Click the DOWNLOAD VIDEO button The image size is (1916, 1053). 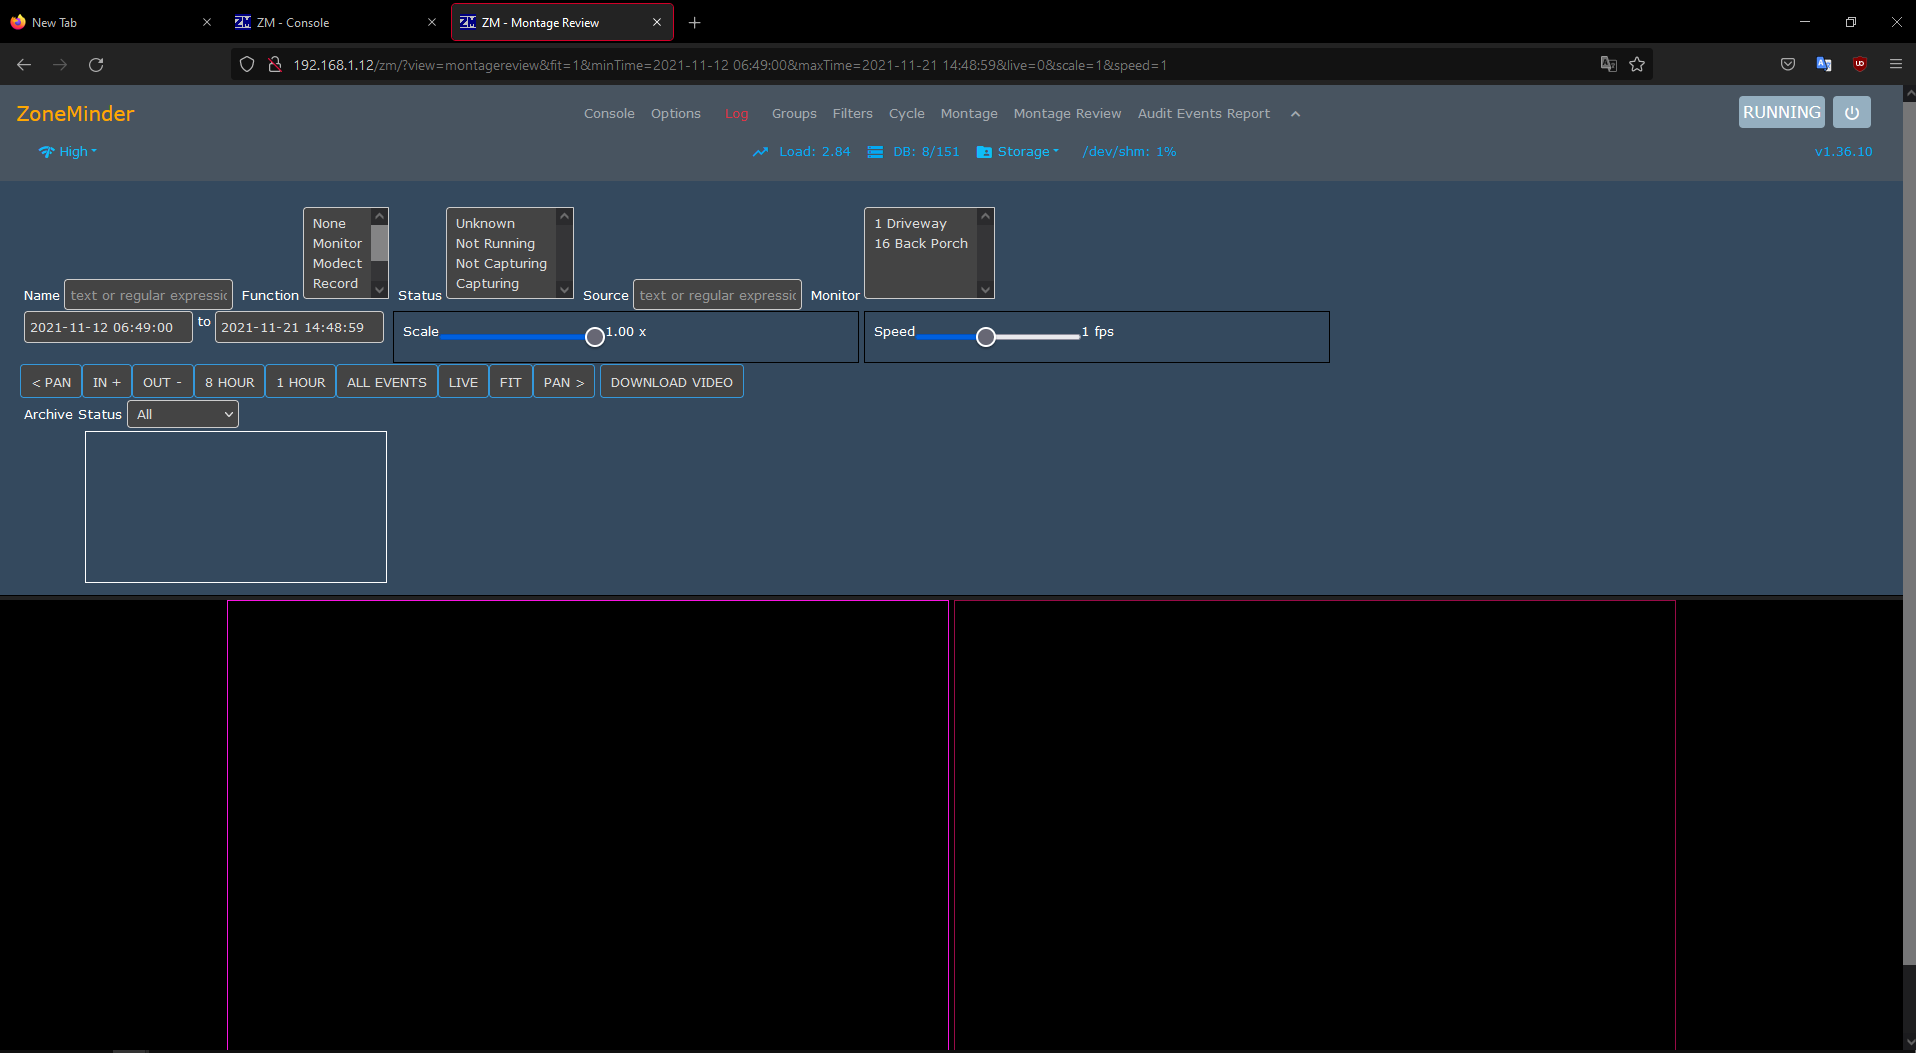coord(672,383)
